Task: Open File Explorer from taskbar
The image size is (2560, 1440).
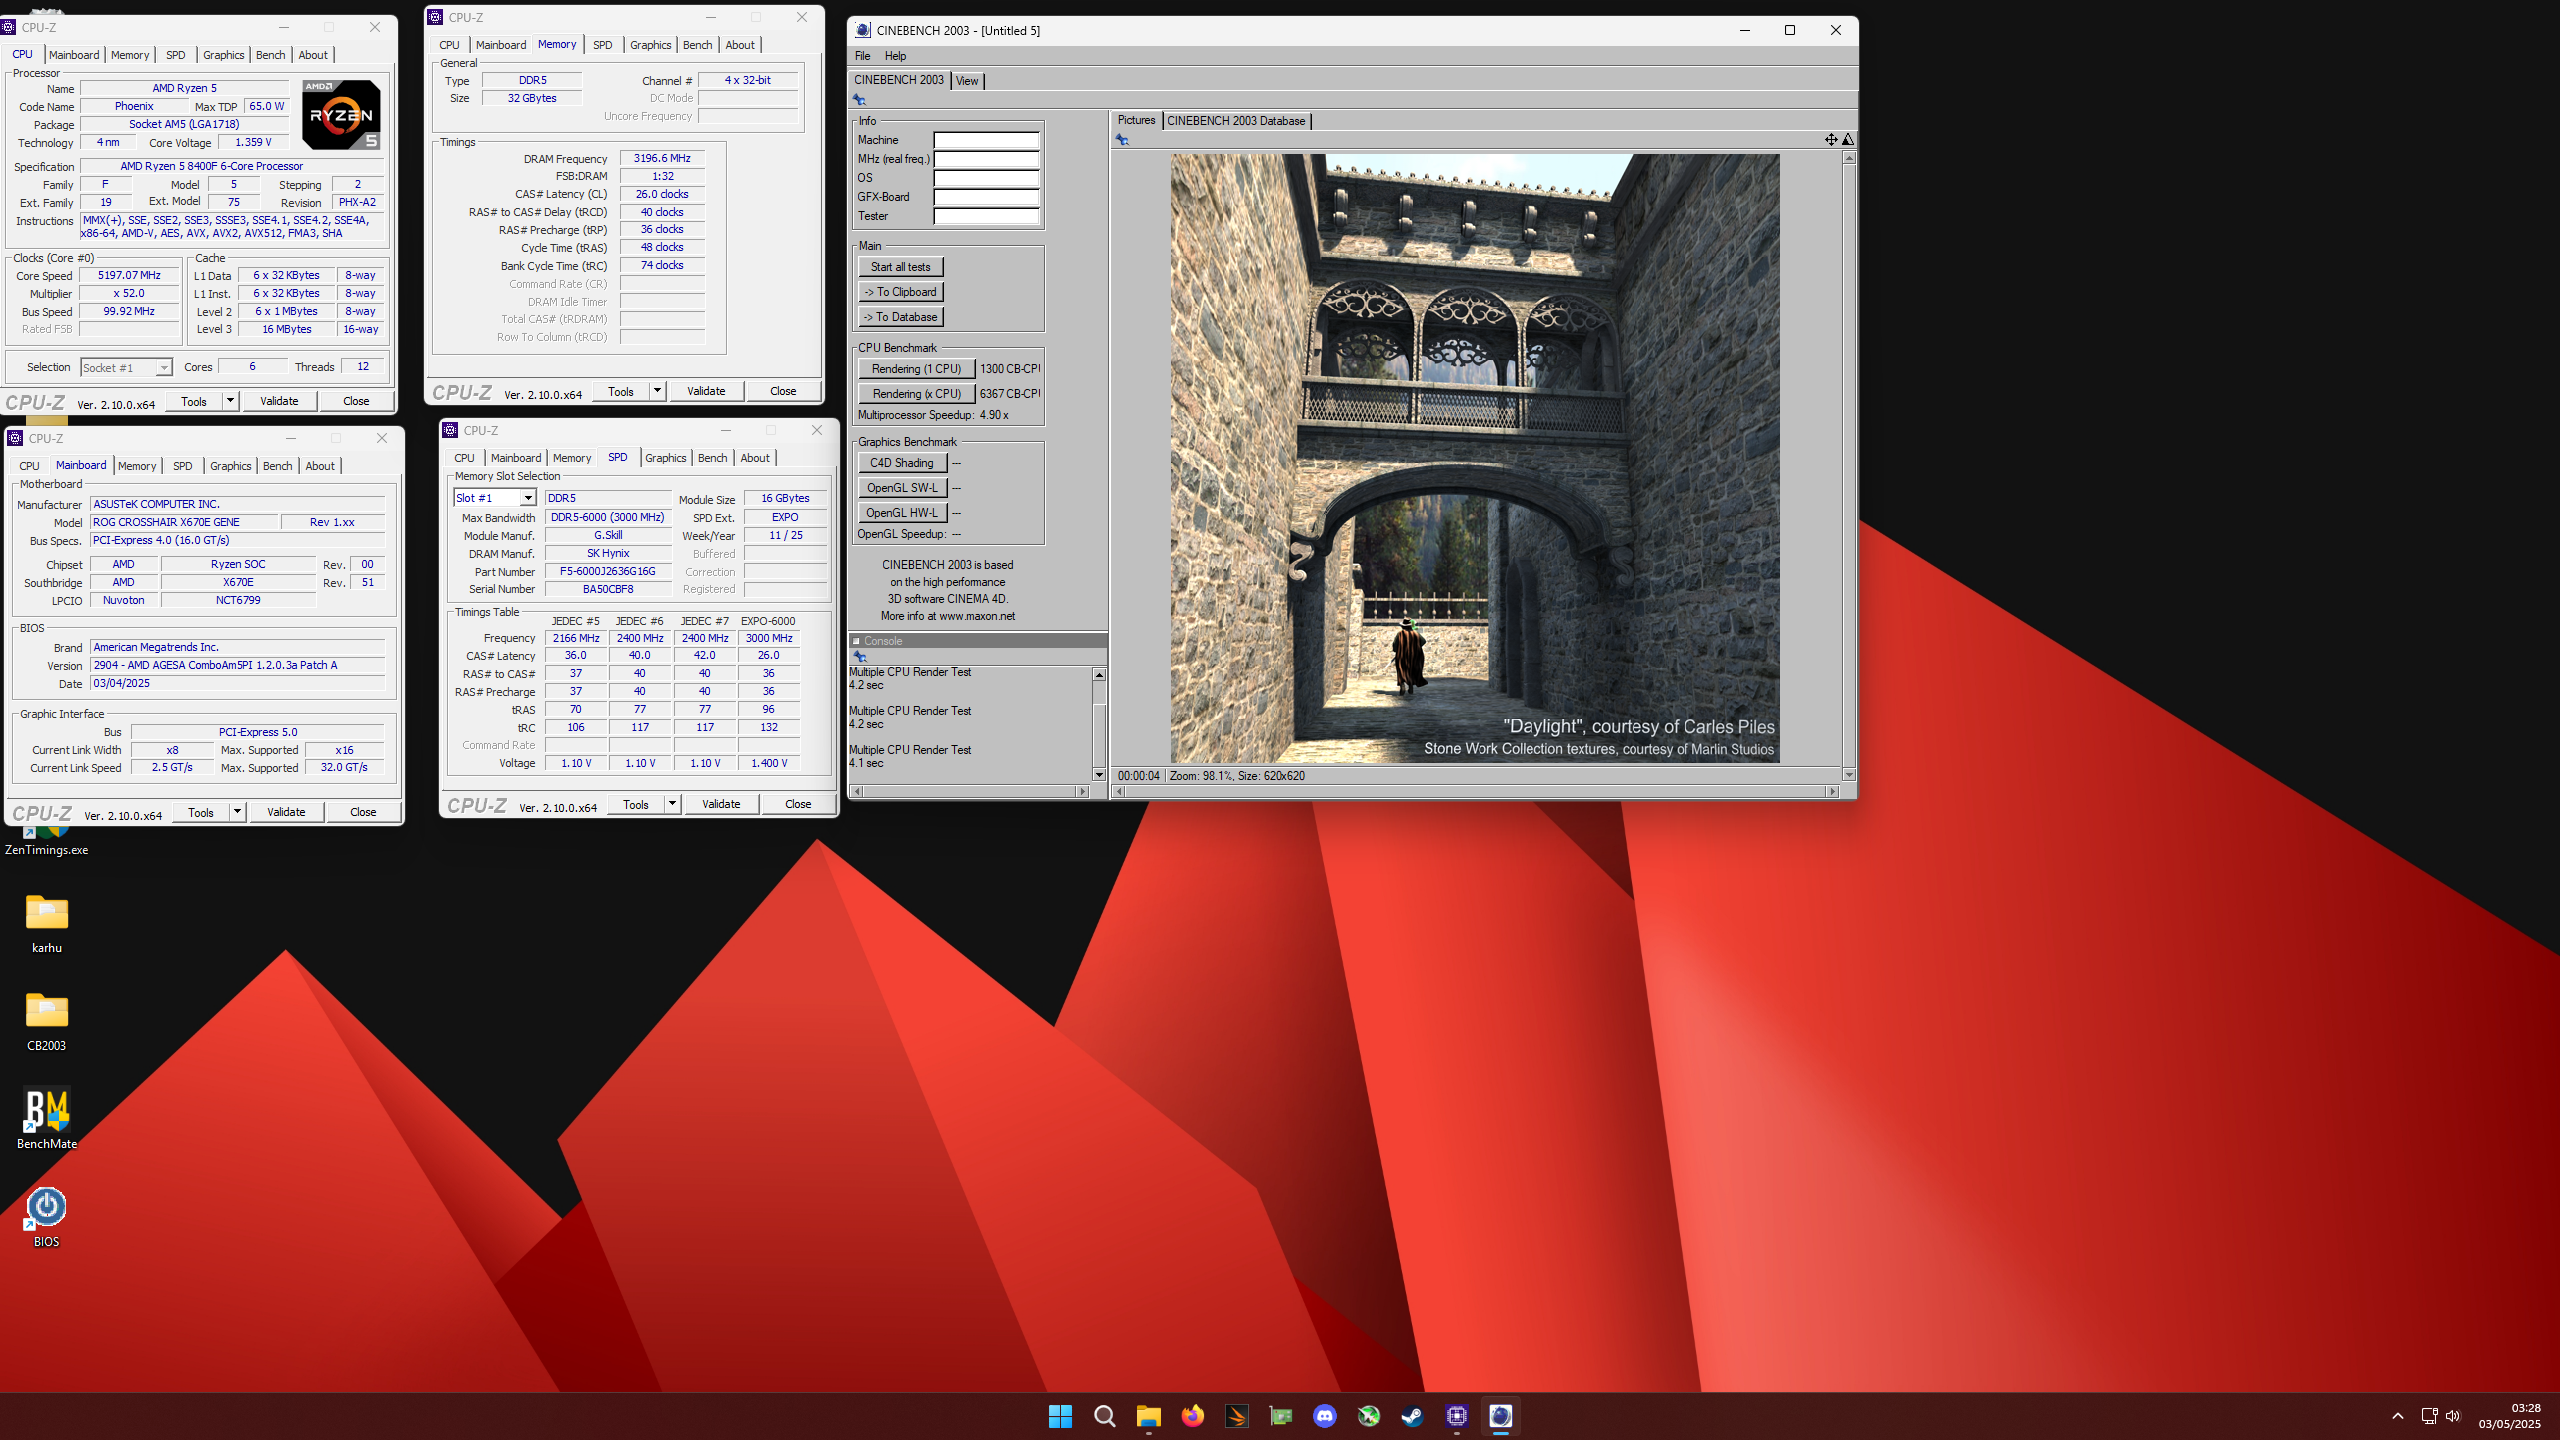Action: 1148,1416
